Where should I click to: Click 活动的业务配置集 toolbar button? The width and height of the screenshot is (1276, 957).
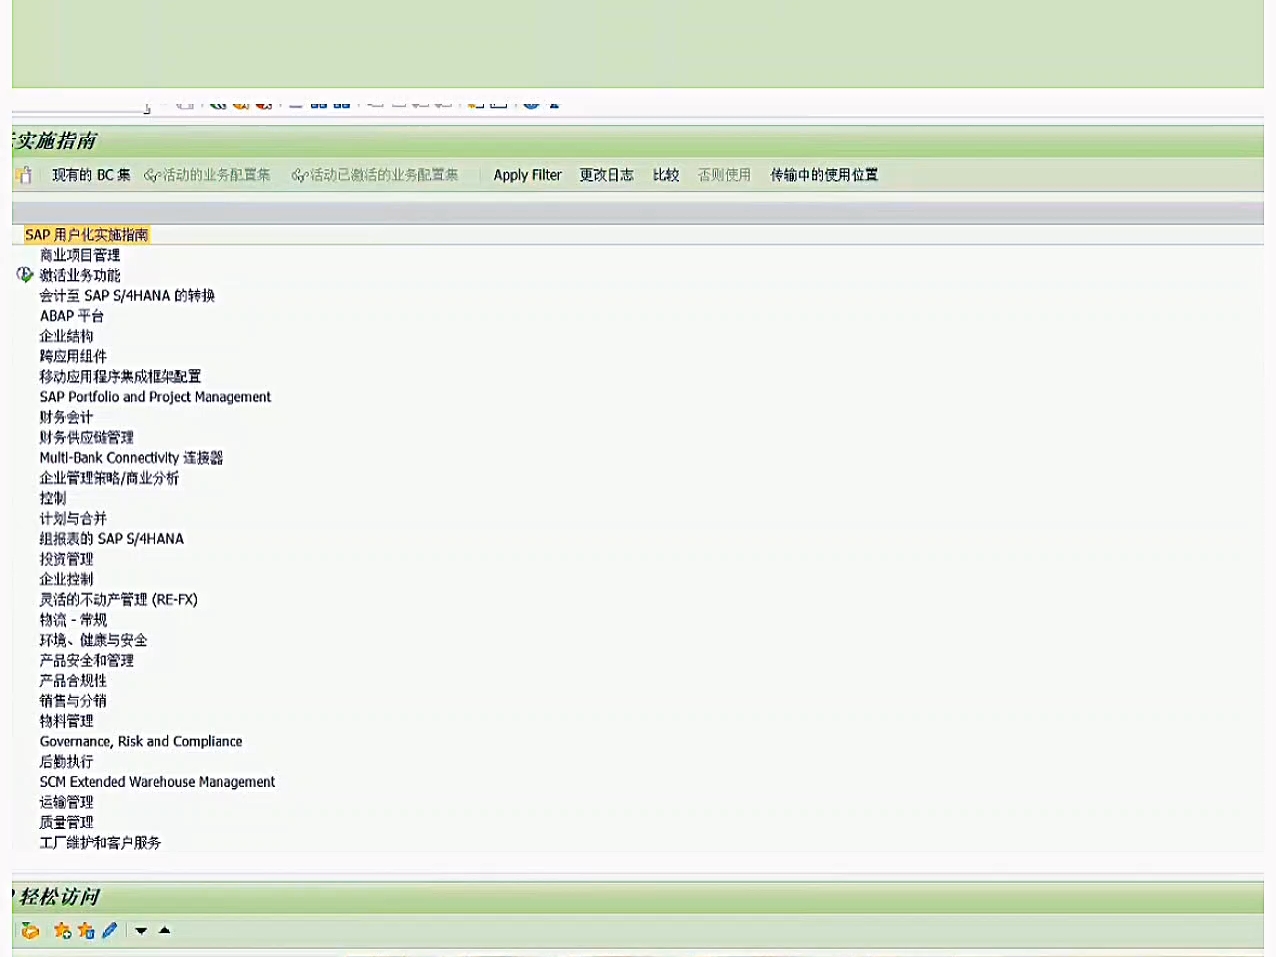[207, 175]
